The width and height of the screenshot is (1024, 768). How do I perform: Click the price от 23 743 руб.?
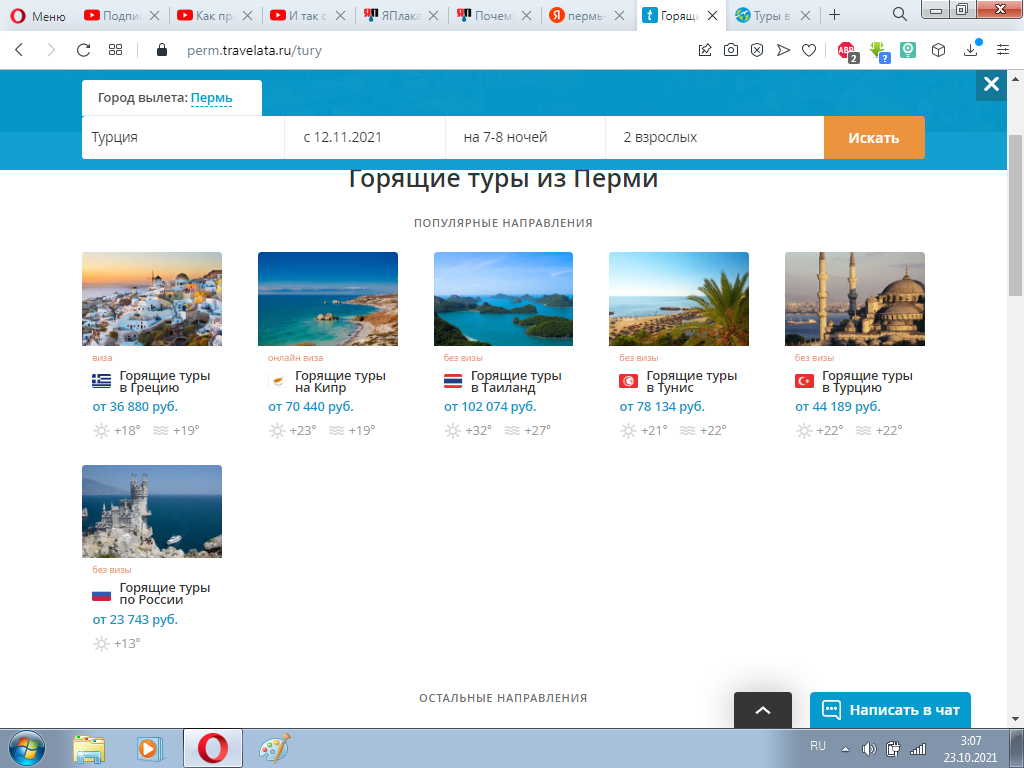pyautogui.click(x=135, y=619)
